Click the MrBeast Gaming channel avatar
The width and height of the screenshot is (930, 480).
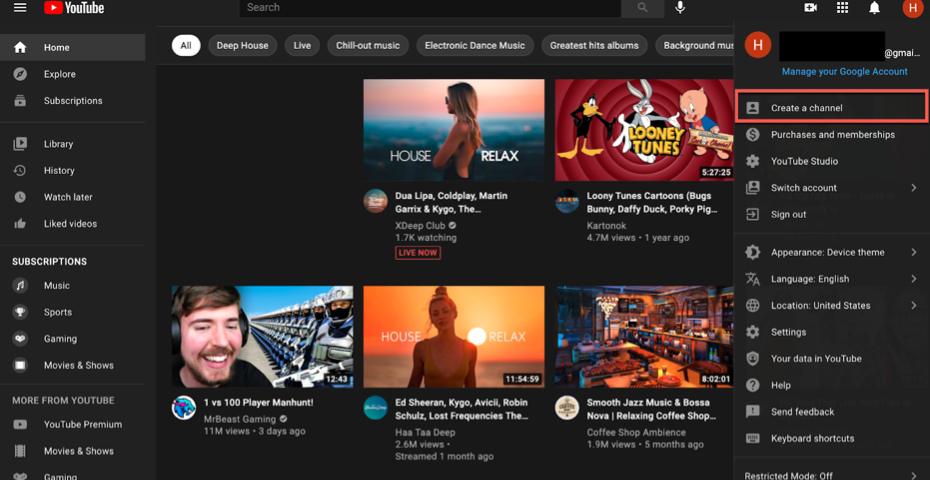[184, 408]
